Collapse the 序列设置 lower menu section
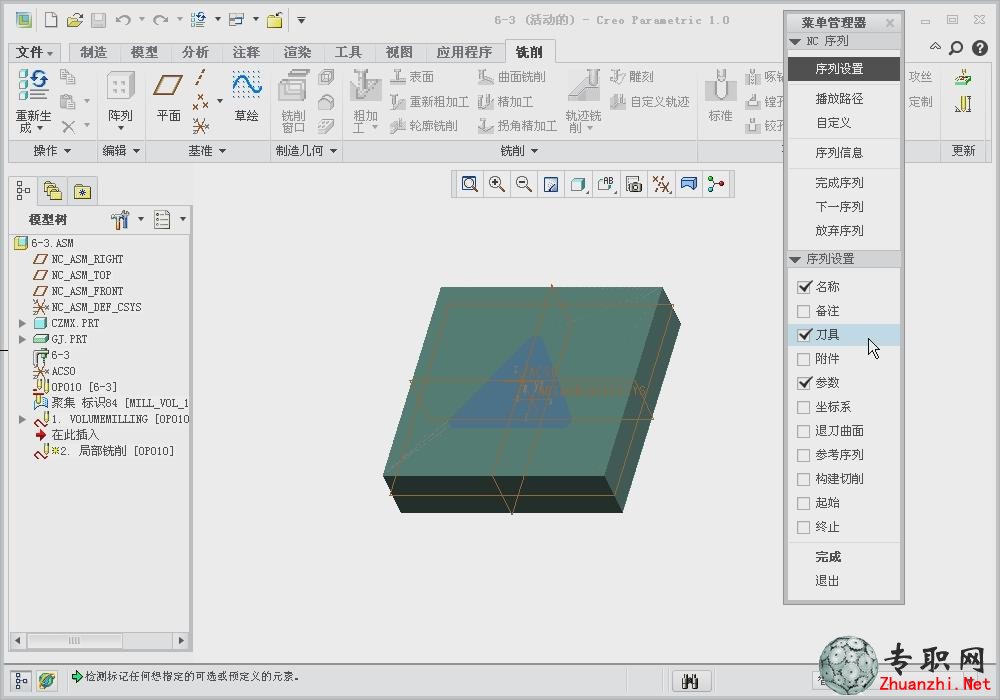 click(795, 259)
